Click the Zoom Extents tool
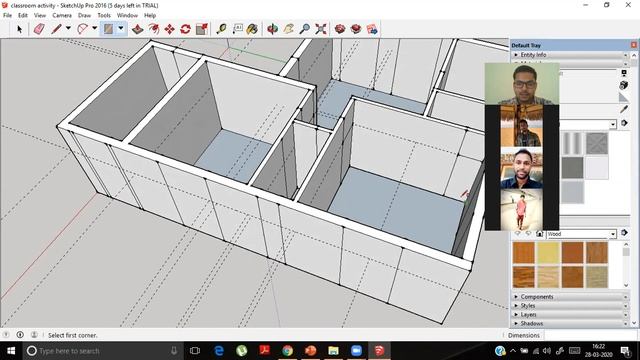Screen dimensions: 640x360 (321, 29)
